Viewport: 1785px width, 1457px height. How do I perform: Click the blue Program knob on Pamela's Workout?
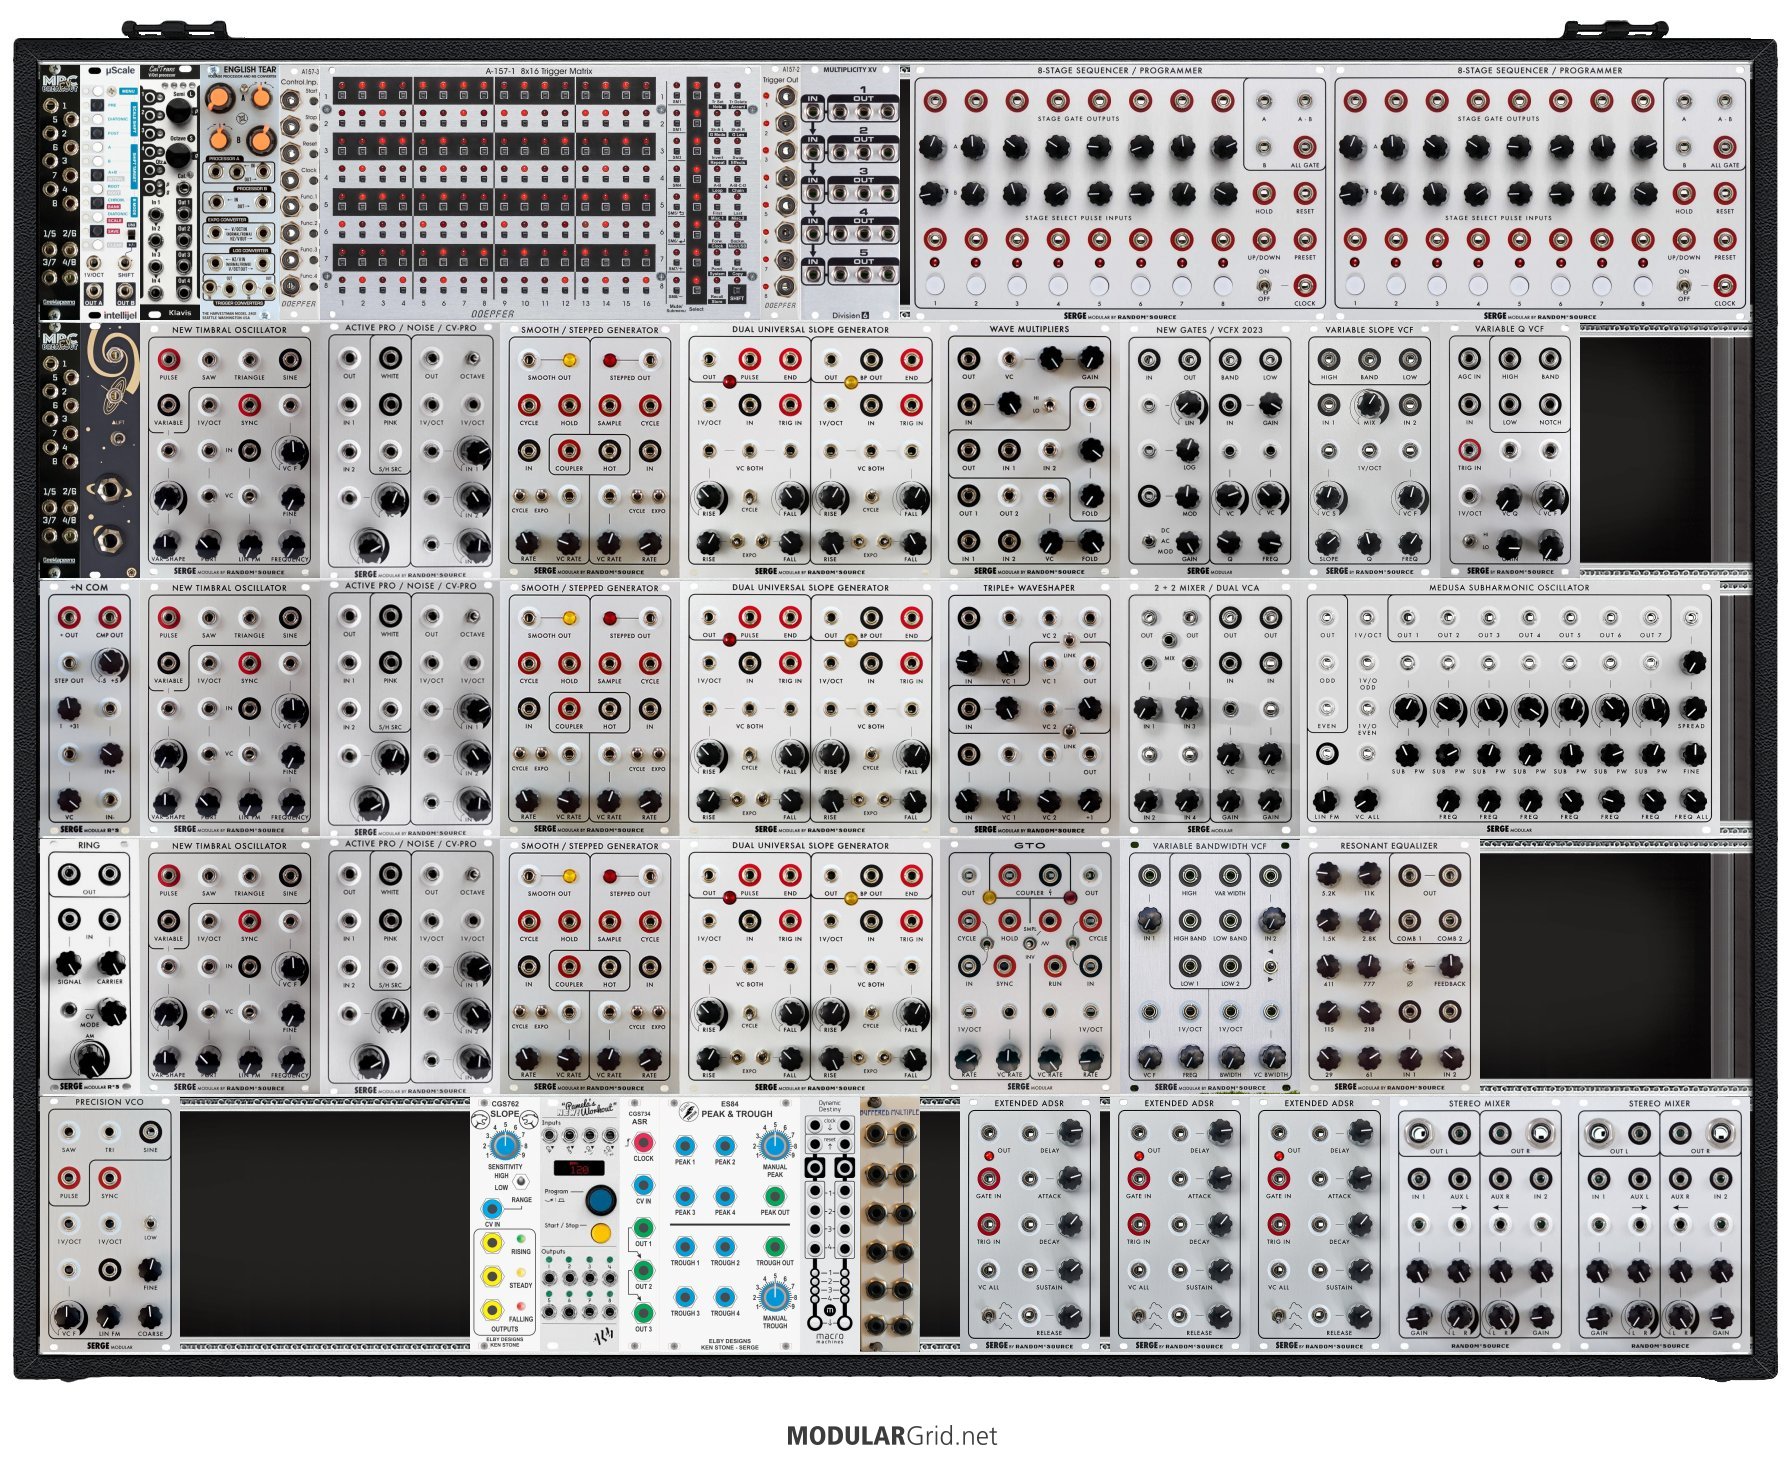click(x=600, y=1199)
